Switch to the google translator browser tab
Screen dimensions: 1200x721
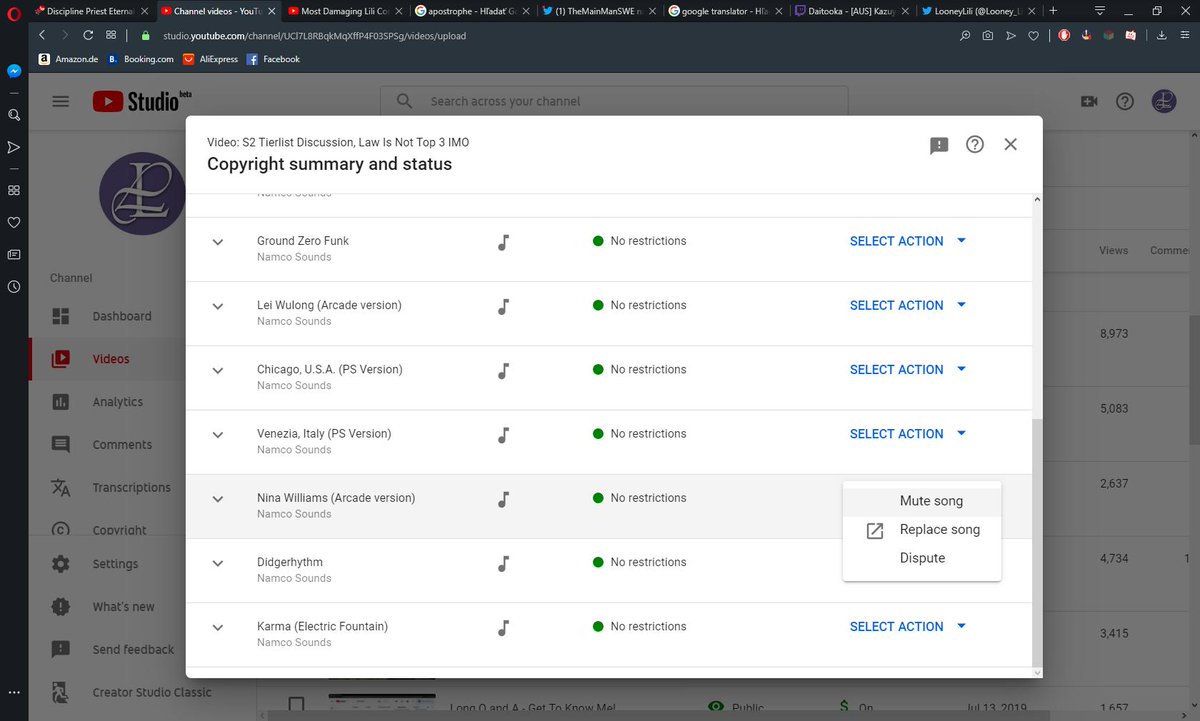(x=723, y=11)
